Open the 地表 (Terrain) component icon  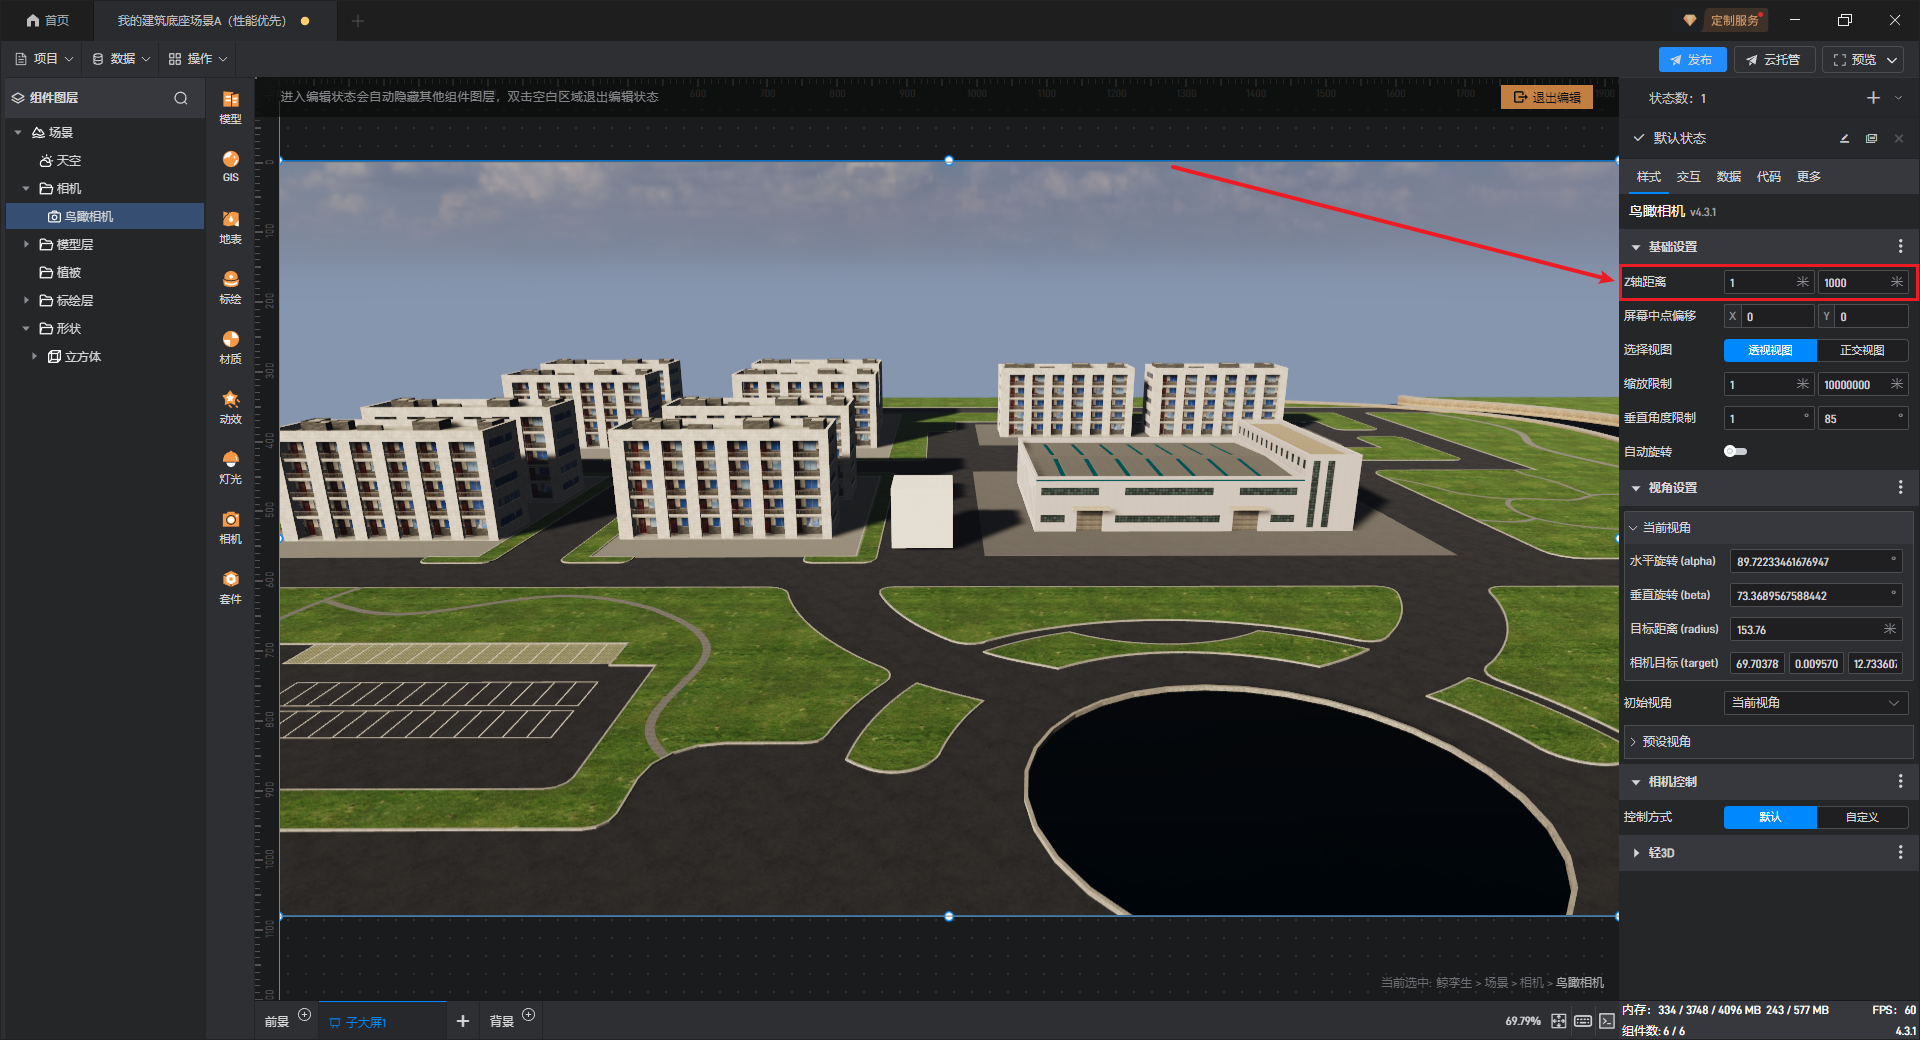click(230, 226)
